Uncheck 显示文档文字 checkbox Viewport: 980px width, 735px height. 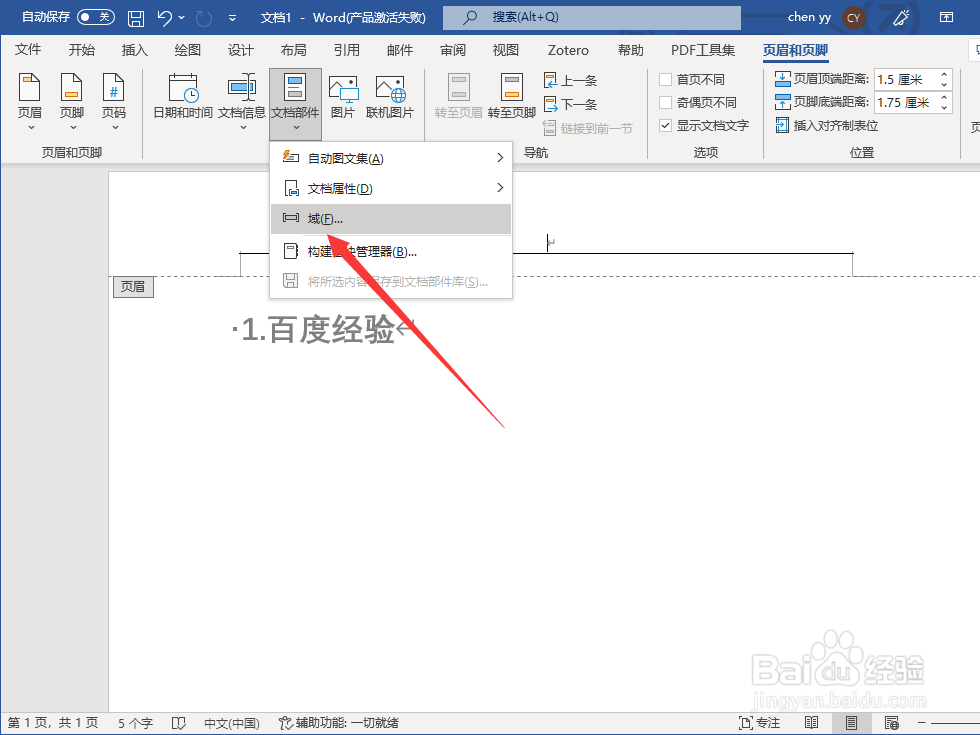(666, 126)
